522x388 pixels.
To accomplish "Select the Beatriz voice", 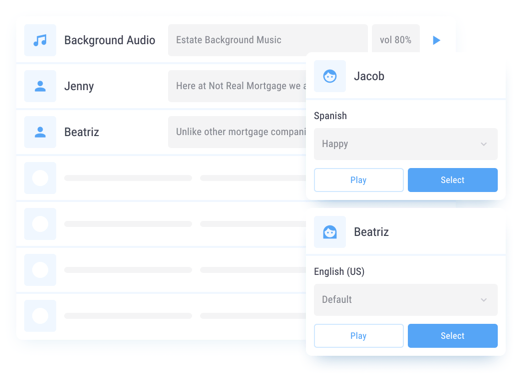I will pos(453,336).
